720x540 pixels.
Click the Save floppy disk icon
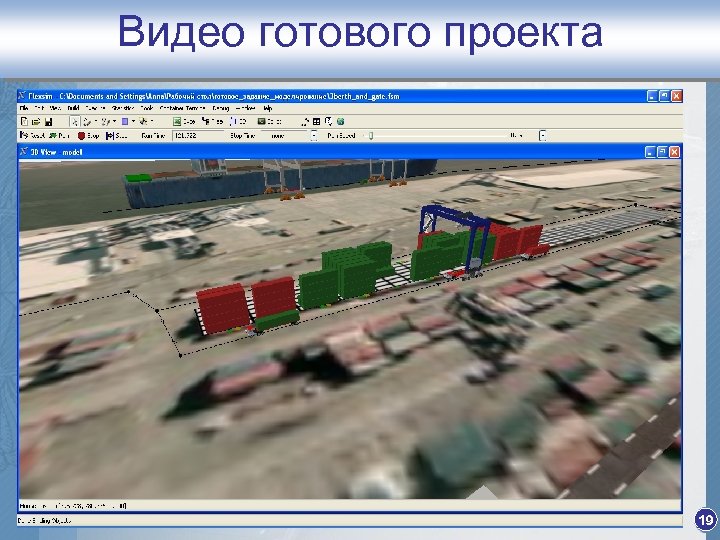click(x=48, y=122)
